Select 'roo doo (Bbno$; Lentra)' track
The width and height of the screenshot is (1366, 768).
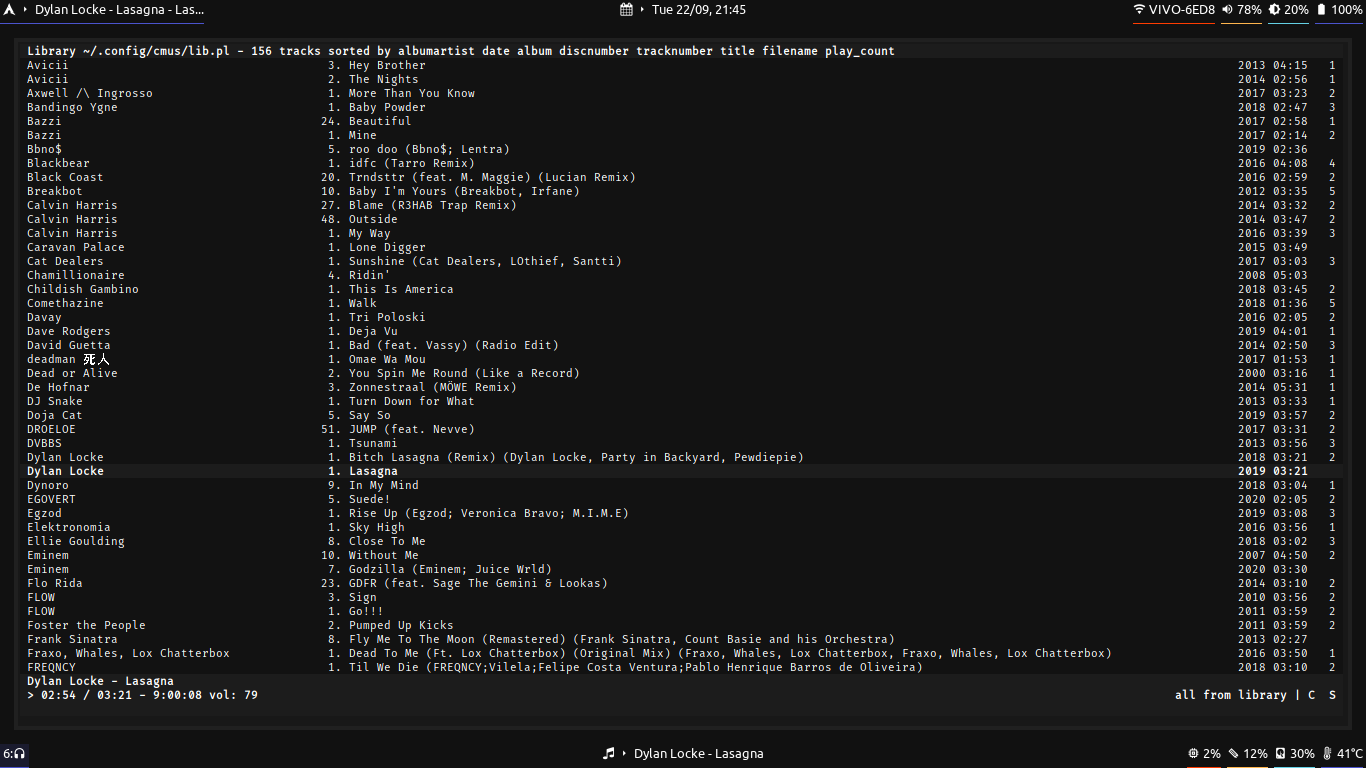pyautogui.click(x=683, y=149)
